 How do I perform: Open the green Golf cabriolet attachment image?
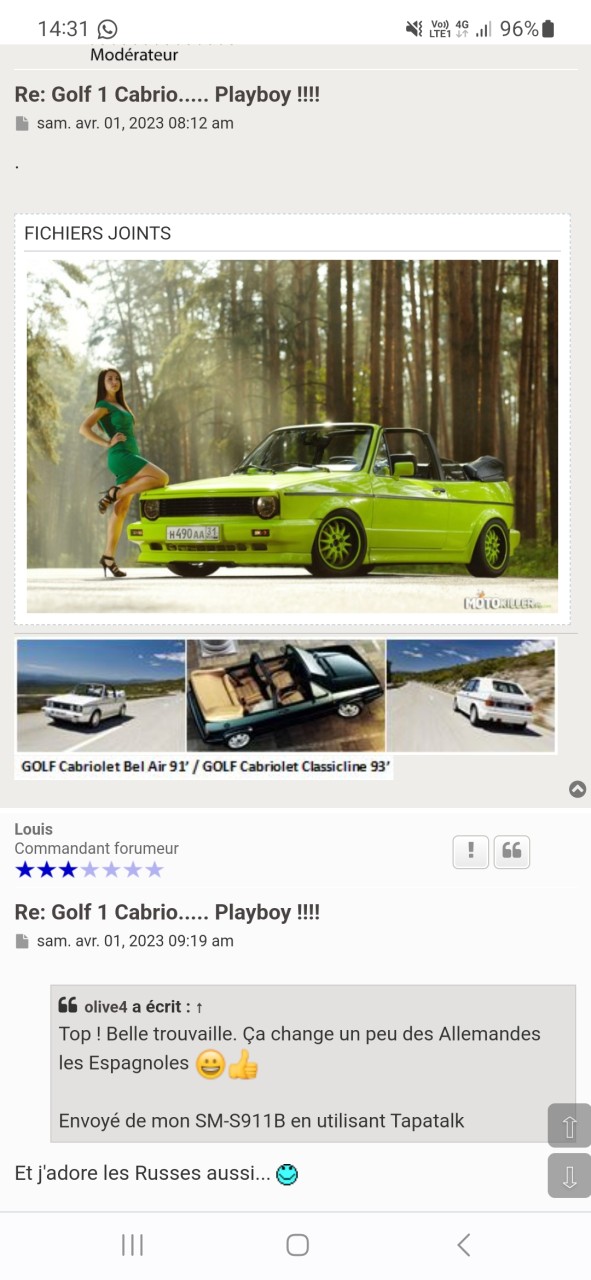point(292,437)
